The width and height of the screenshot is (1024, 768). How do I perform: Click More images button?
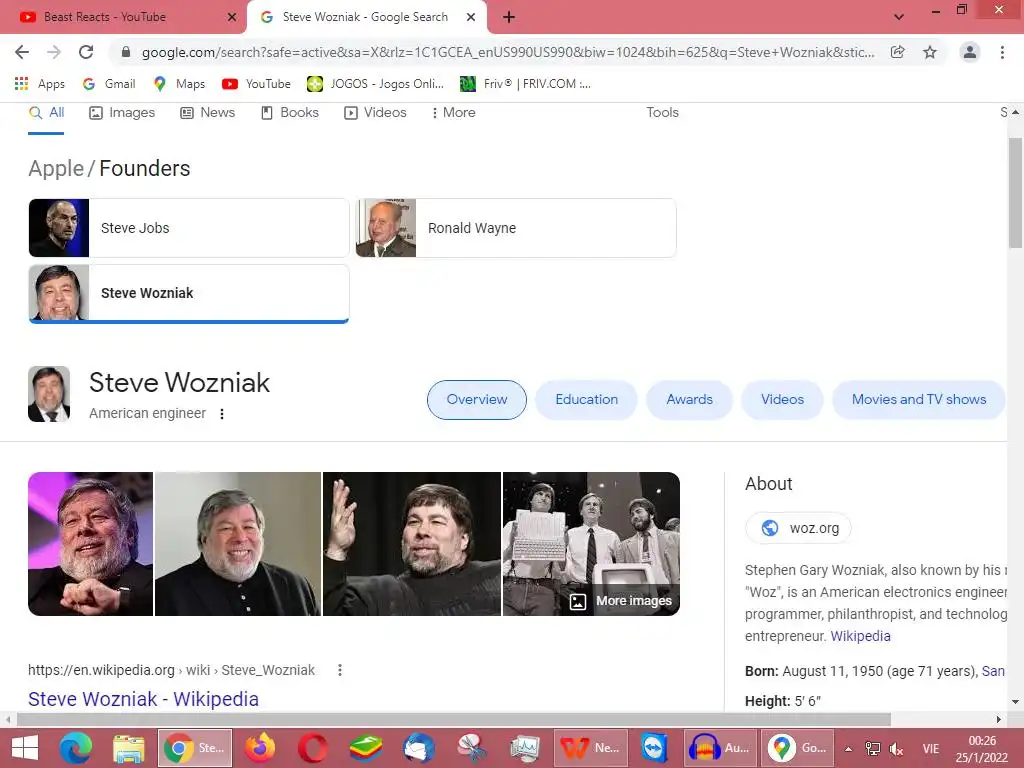620,601
